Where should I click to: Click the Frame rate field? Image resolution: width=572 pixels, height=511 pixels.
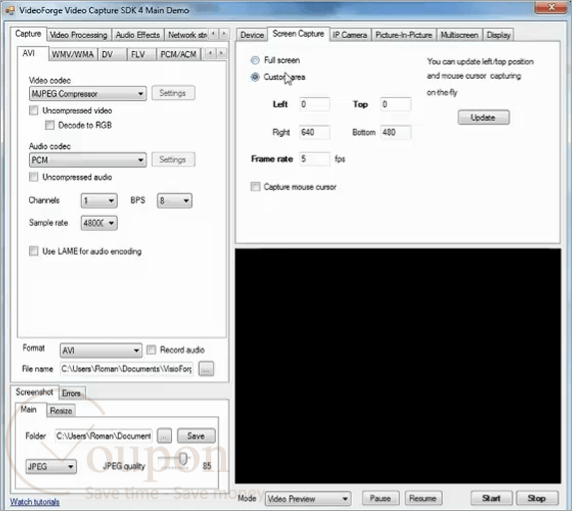[314, 159]
